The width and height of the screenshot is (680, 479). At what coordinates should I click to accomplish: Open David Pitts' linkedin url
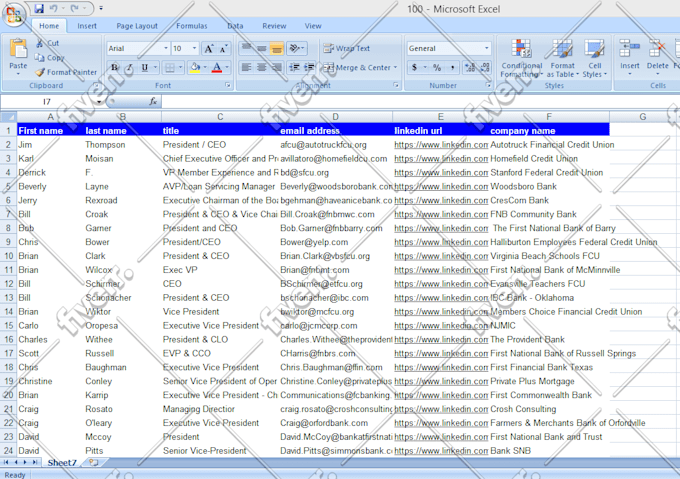coord(441,451)
